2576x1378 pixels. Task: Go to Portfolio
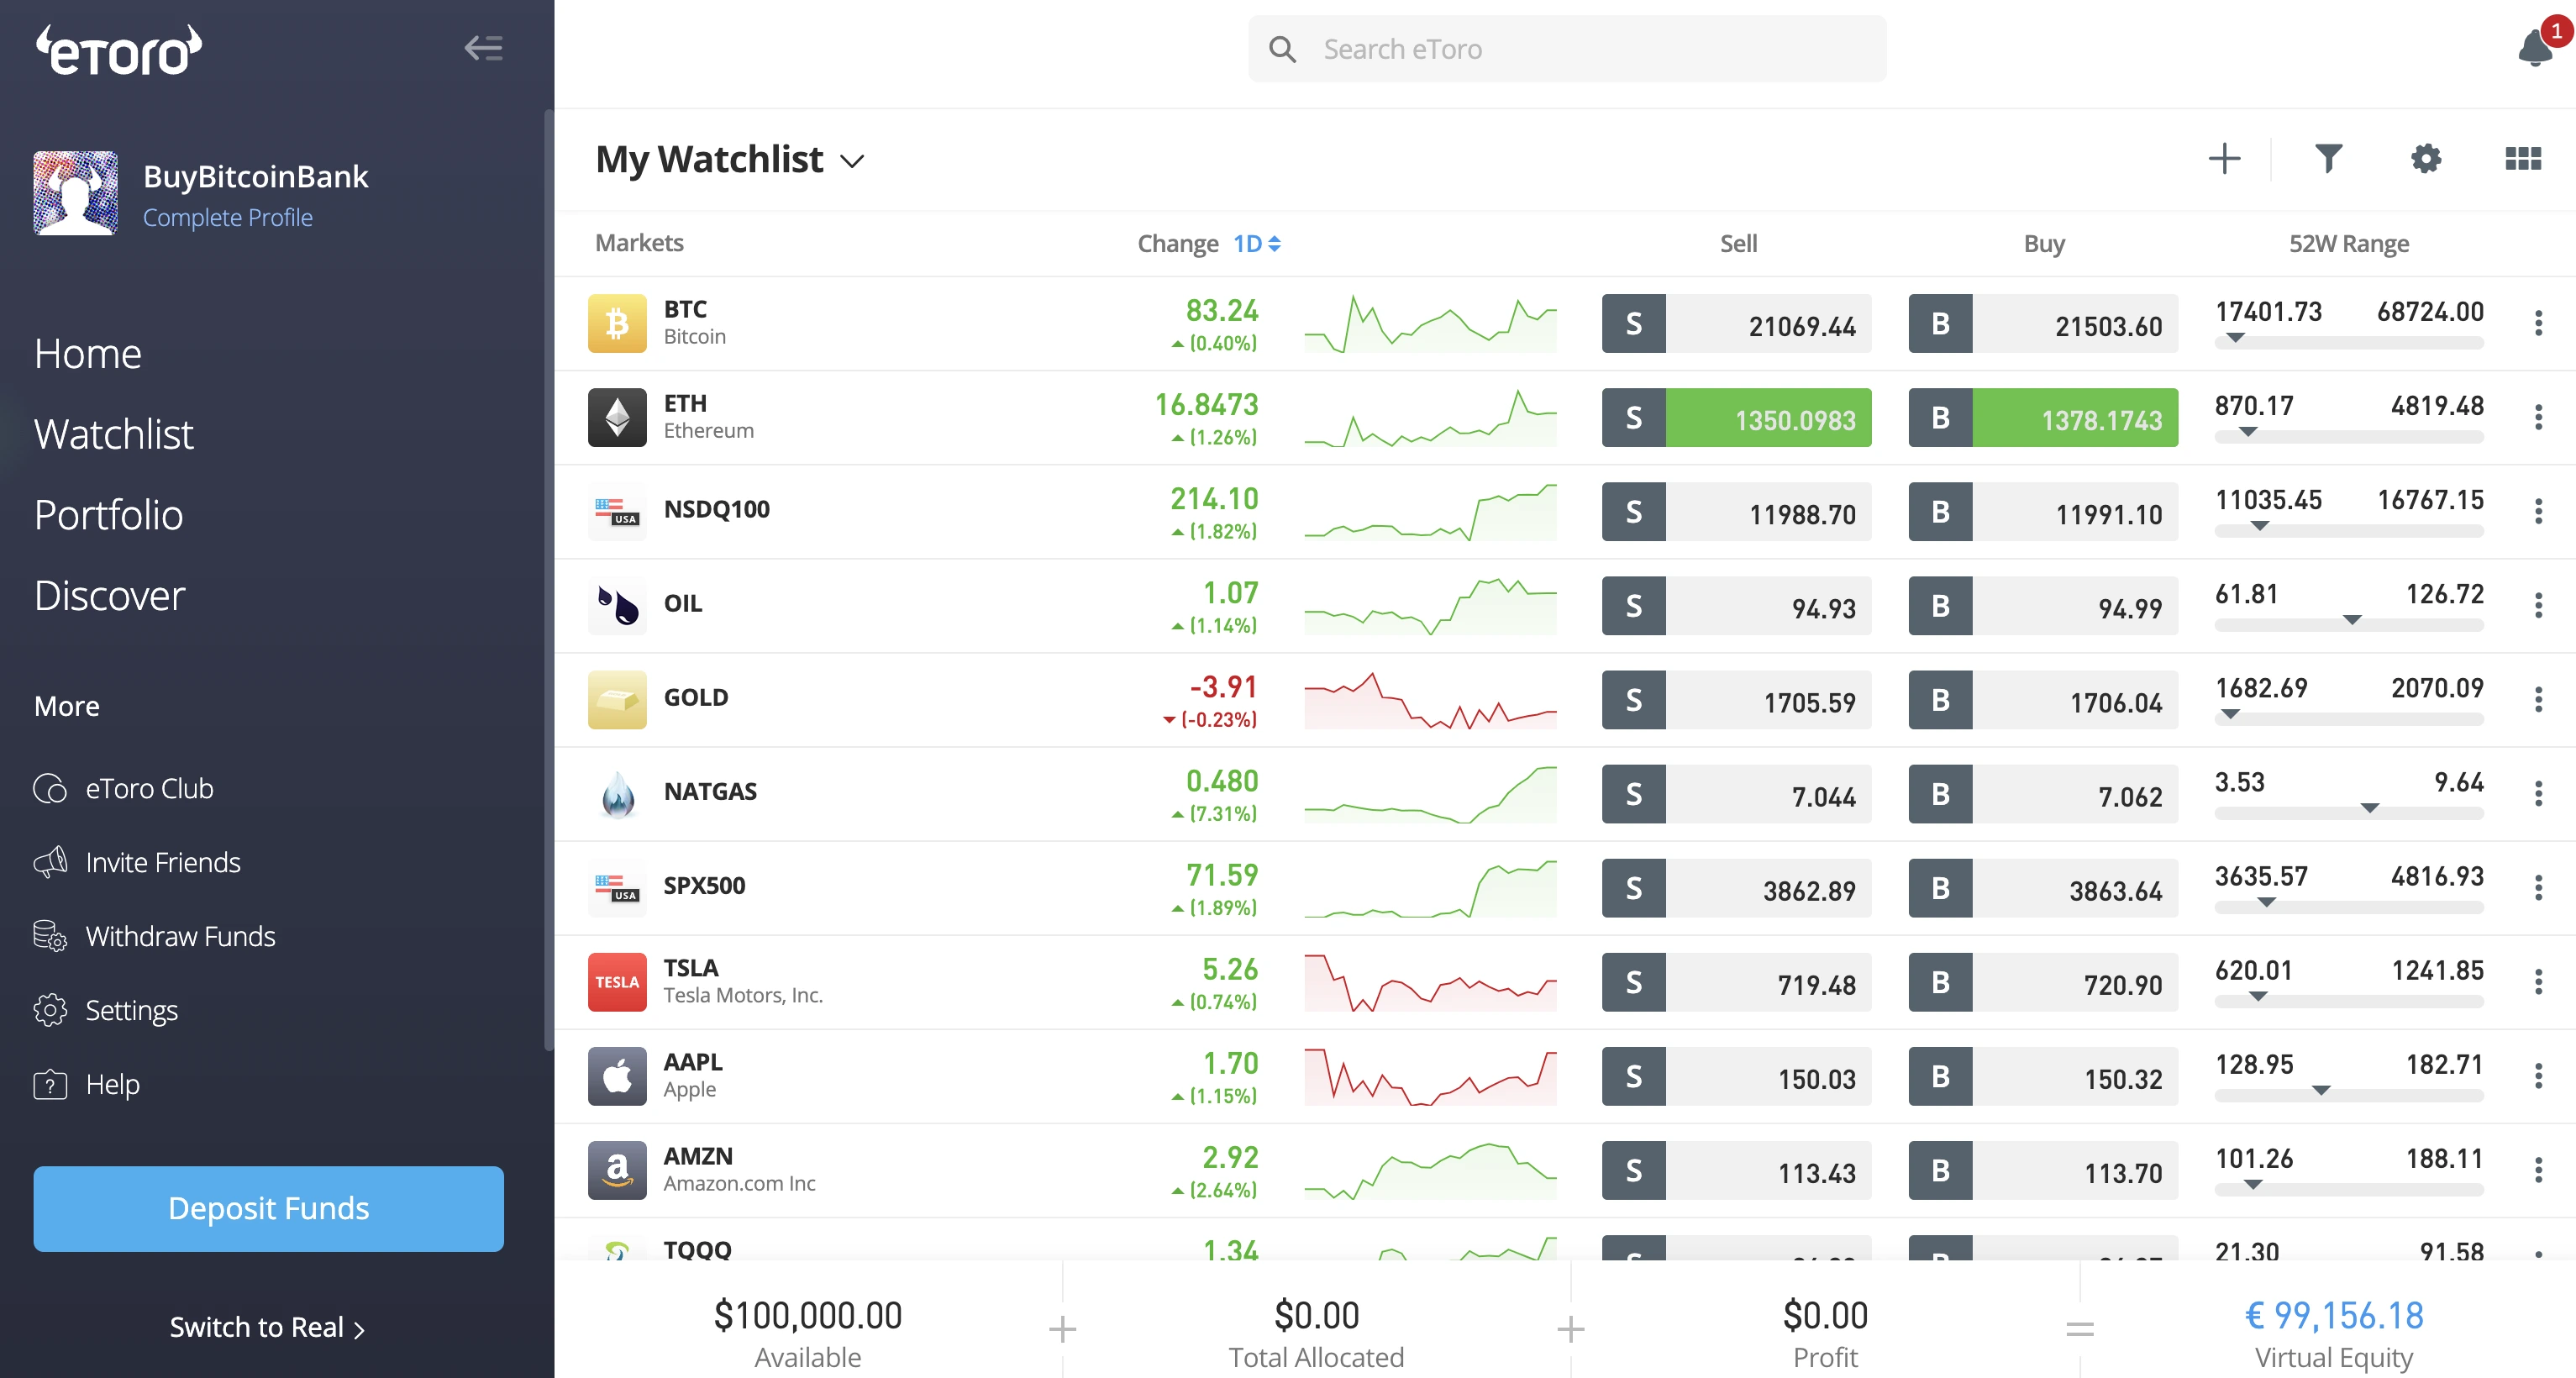(109, 515)
